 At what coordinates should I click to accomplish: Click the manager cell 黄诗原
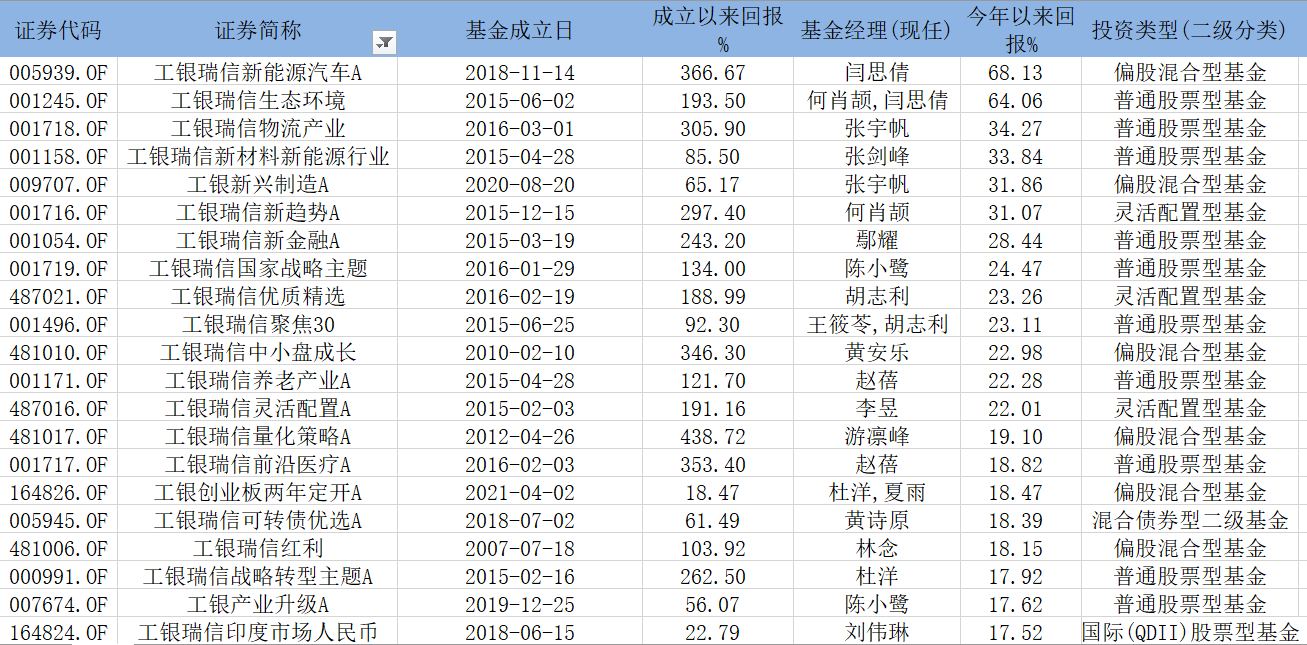[877, 521]
